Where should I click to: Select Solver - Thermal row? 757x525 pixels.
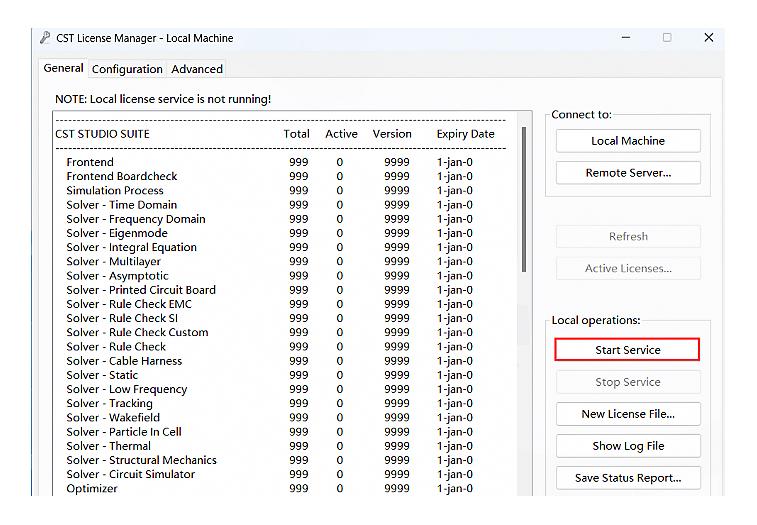(x=269, y=446)
